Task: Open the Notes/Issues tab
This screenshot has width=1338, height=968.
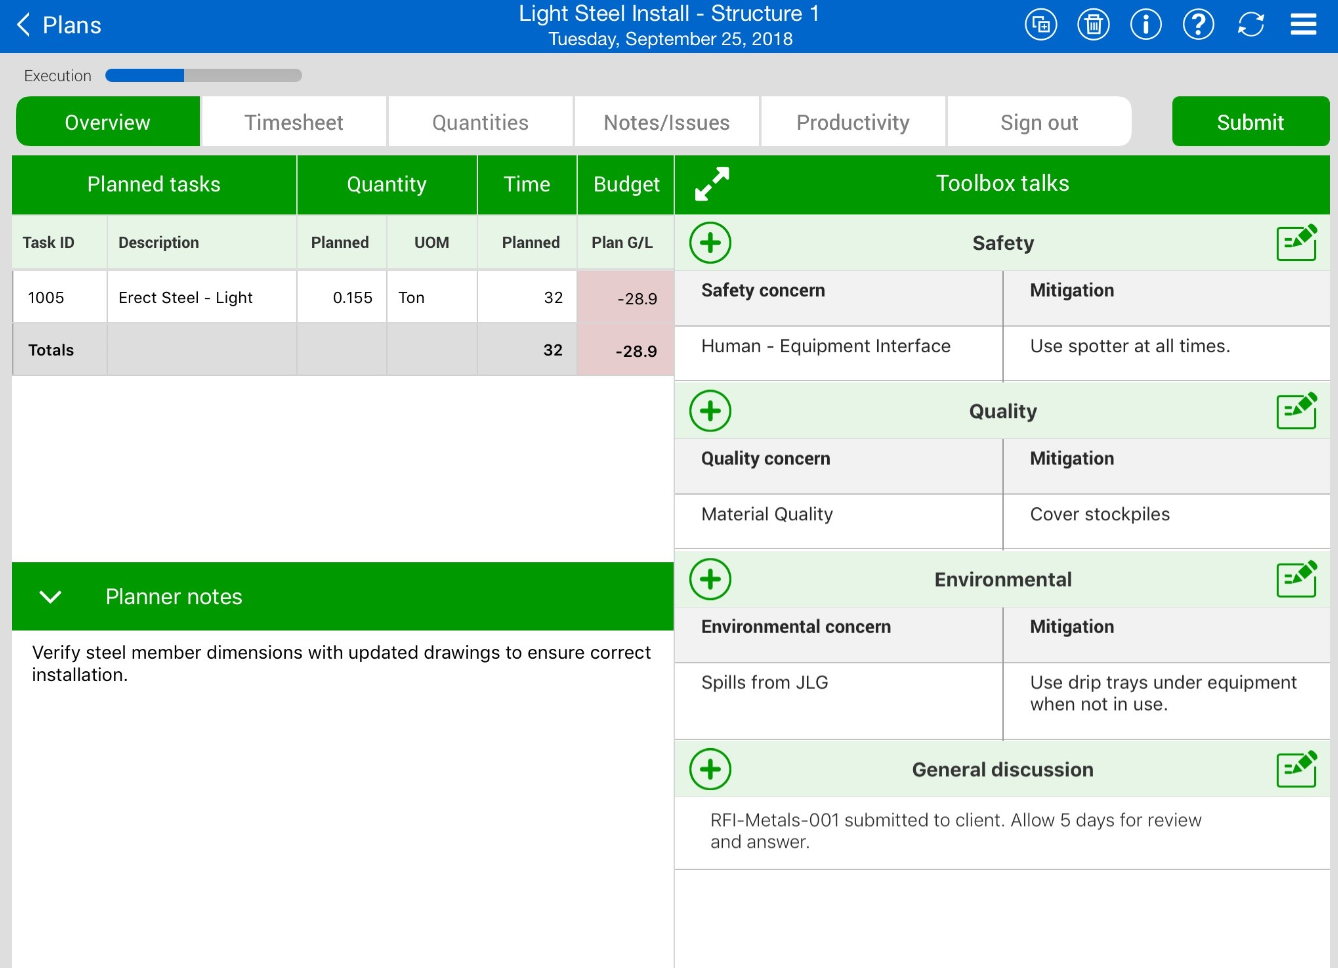Action: 666,122
